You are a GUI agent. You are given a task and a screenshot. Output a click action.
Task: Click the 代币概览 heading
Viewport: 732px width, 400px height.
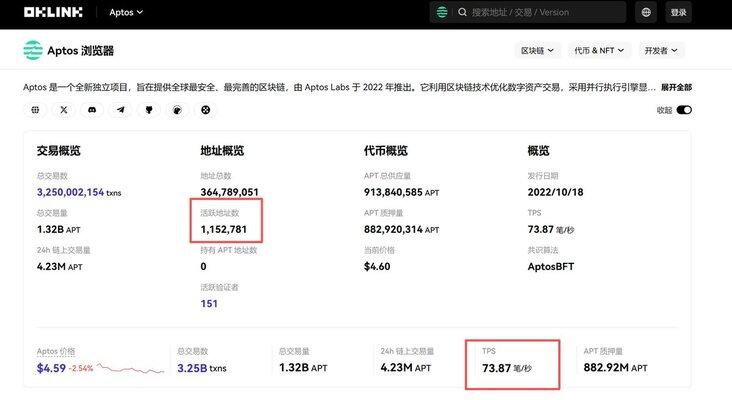[x=386, y=151]
